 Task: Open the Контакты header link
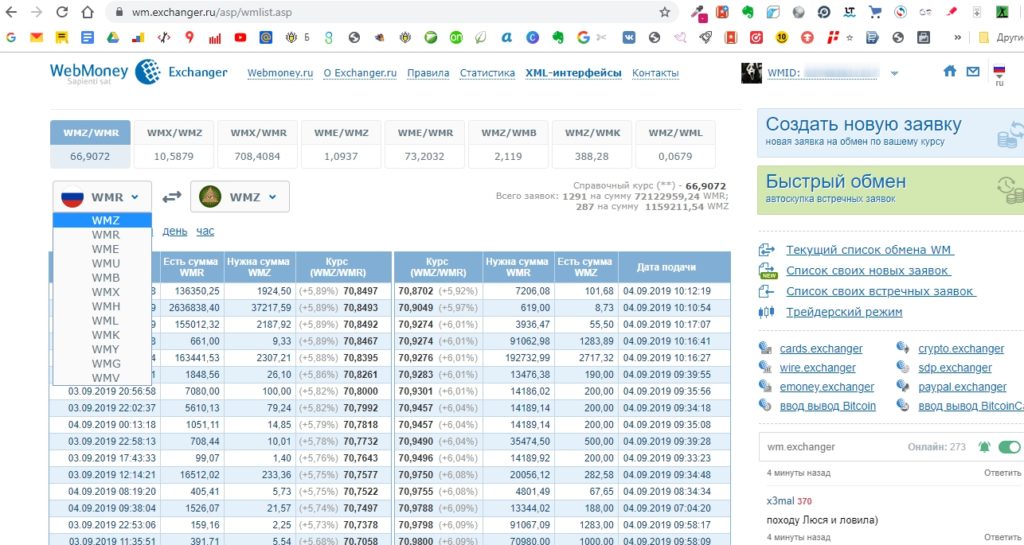(x=655, y=73)
